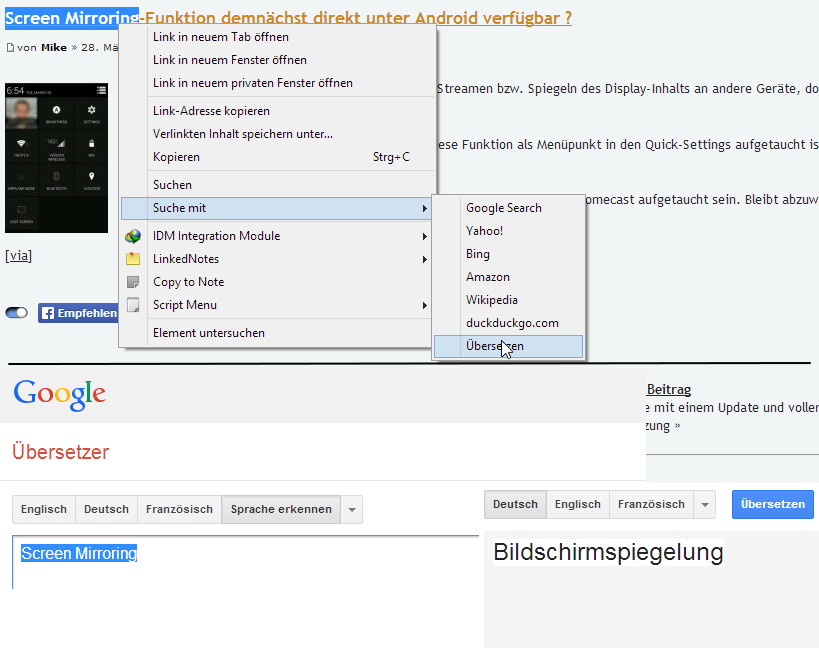
Task: Click the blue Übersetzen button
Action: point(773,504)
